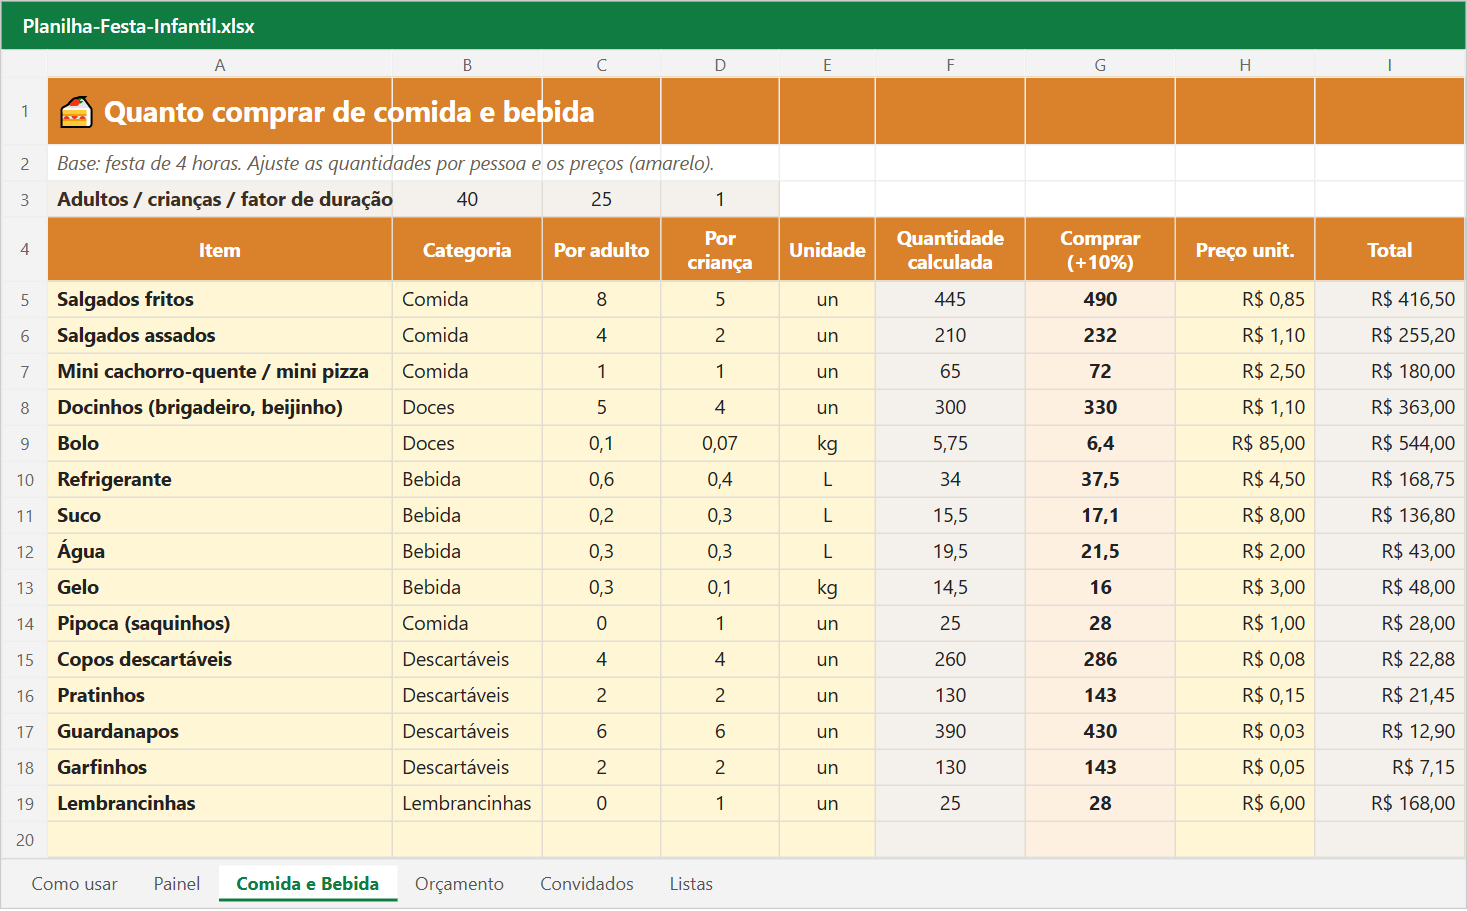Screen dimensions: 1467x911
Task: Select the 'Copos descartáveis' cell
Action: pyautogui.click(x=220, y=660)
